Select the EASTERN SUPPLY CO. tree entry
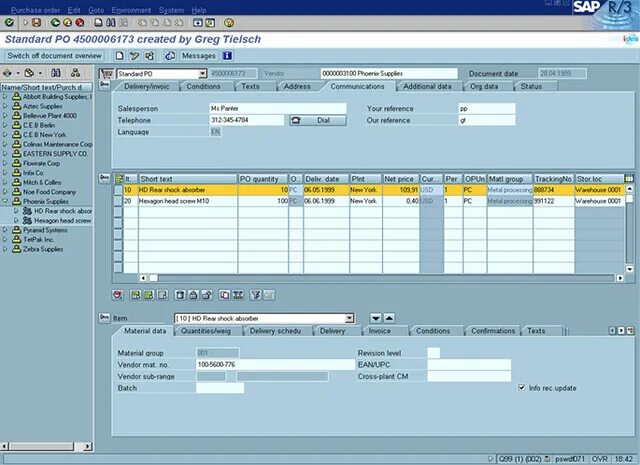Viewport: 640px width, 465px height. tap(55, 154)
